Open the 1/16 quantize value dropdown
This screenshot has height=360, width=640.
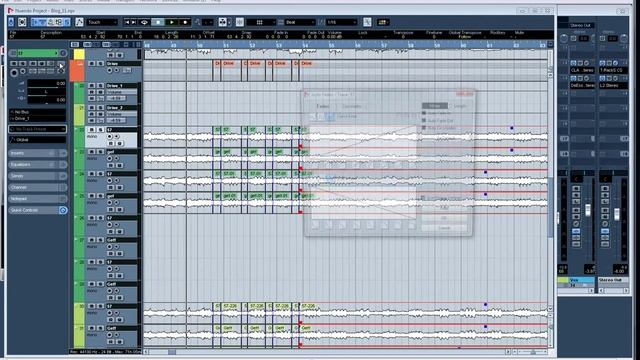[x=342, y=22]
